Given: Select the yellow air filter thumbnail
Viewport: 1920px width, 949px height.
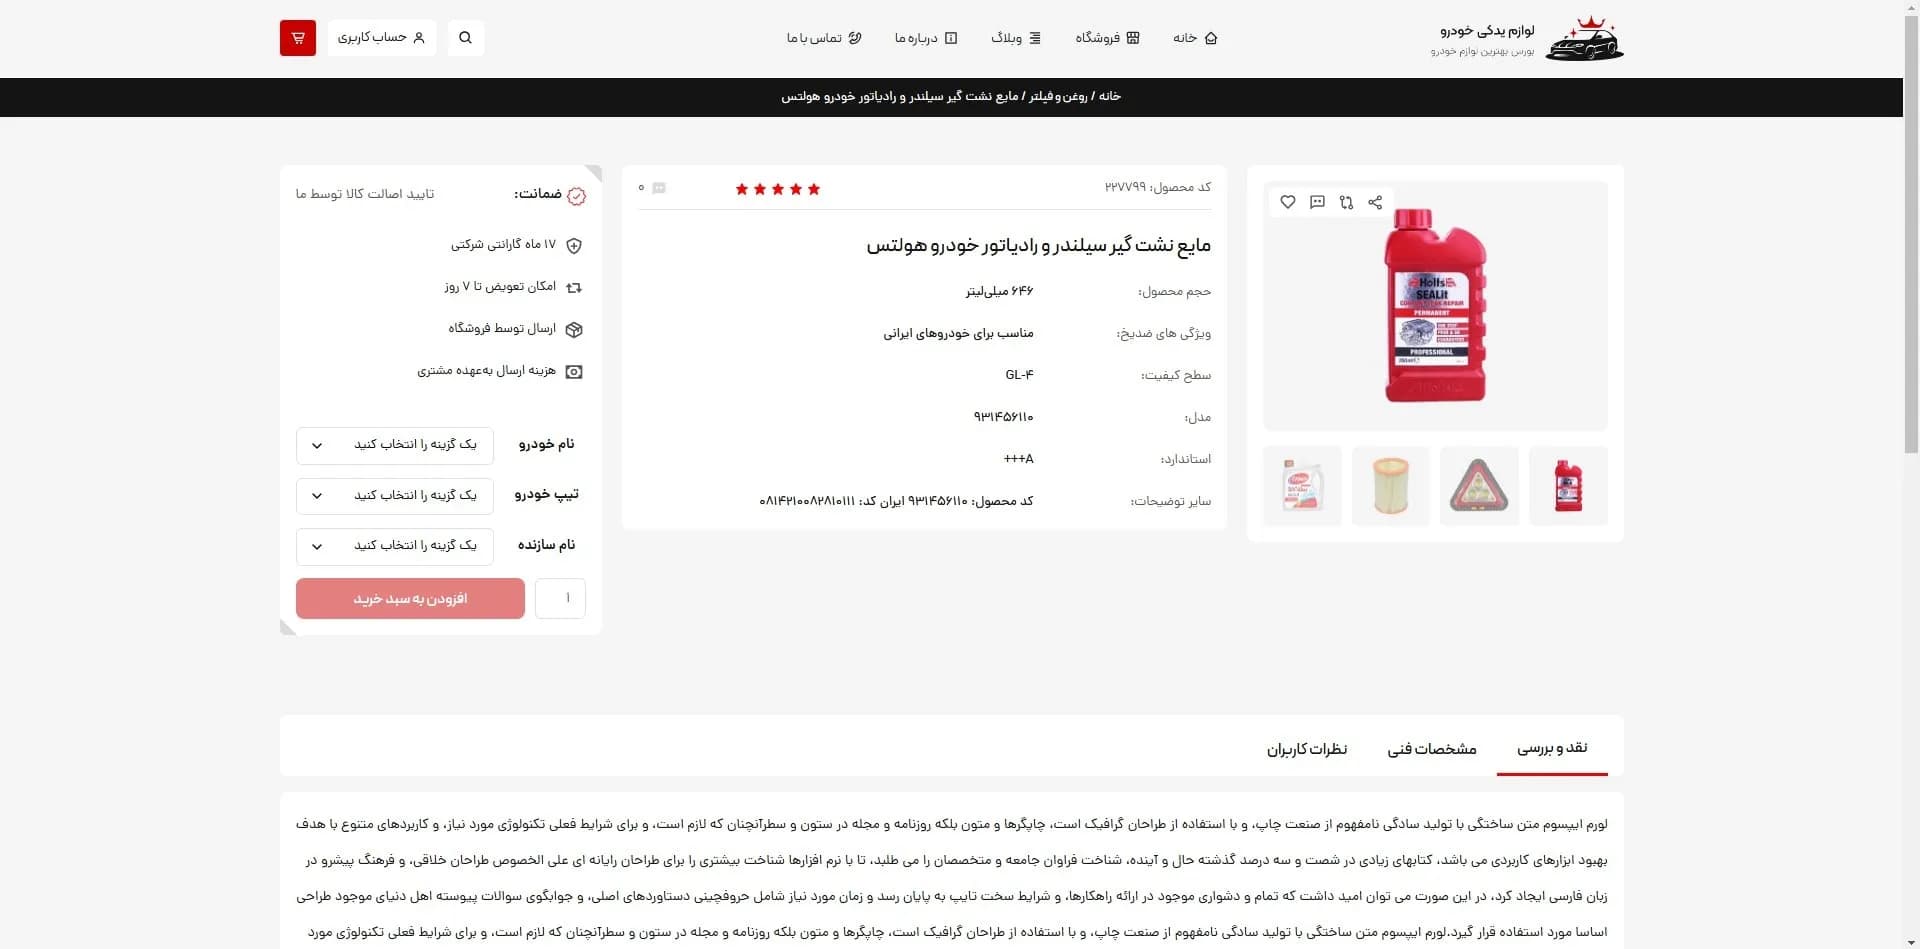Looking at the screenshot, I should pyautogui.click(x=1391, y=486).
